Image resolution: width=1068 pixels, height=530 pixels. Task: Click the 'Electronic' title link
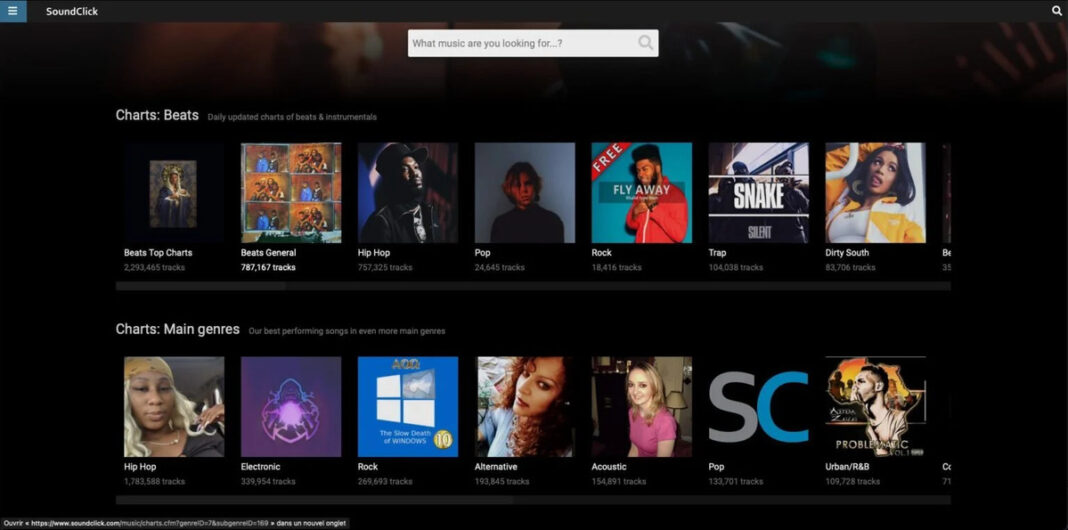click(260, 467)
